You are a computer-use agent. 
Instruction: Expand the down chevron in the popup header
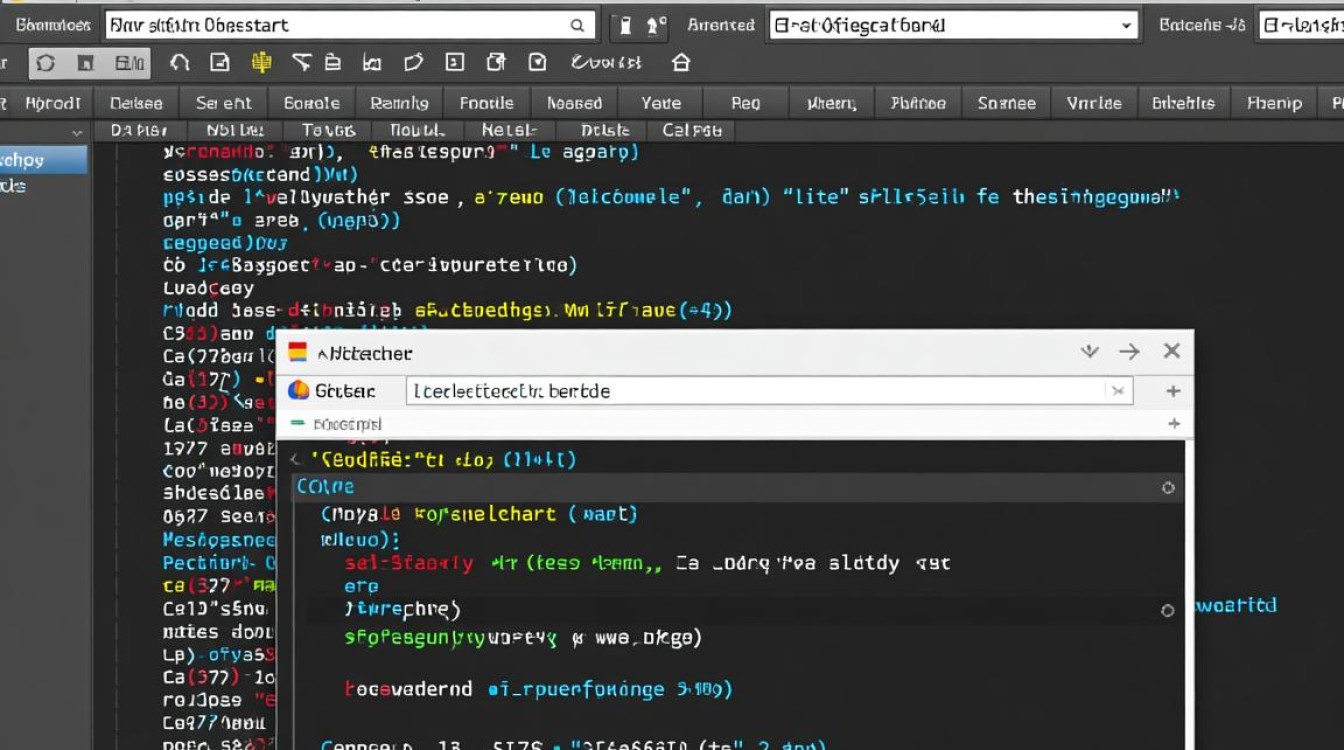(1090, 351)
